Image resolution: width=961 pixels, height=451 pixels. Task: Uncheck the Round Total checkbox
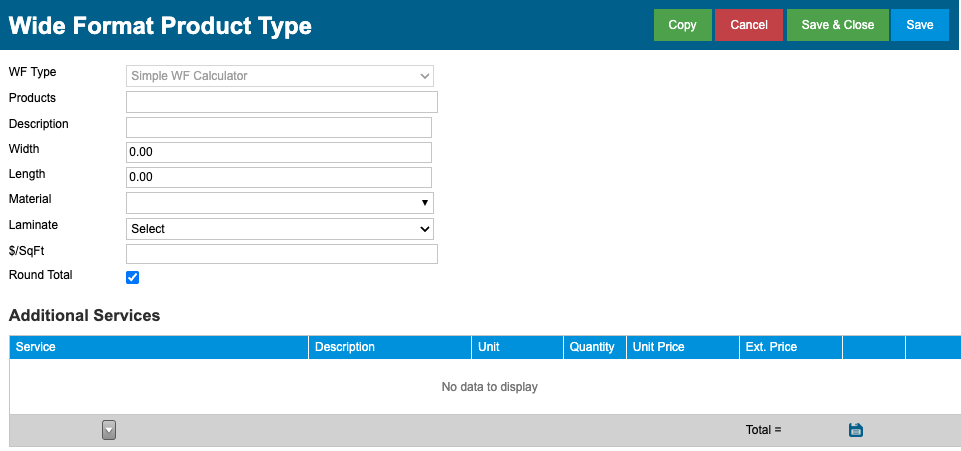(x=132, y=278)
